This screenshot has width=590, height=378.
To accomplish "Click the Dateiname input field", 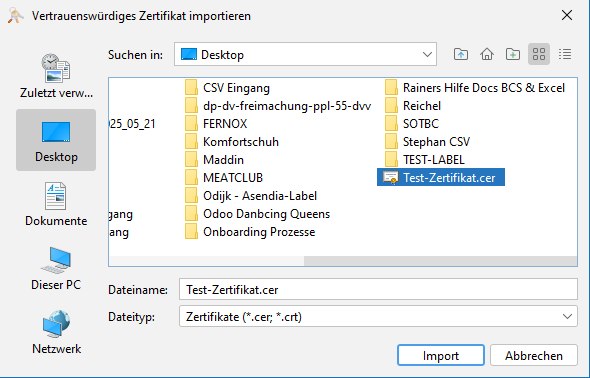I will [x=378, y=289].
